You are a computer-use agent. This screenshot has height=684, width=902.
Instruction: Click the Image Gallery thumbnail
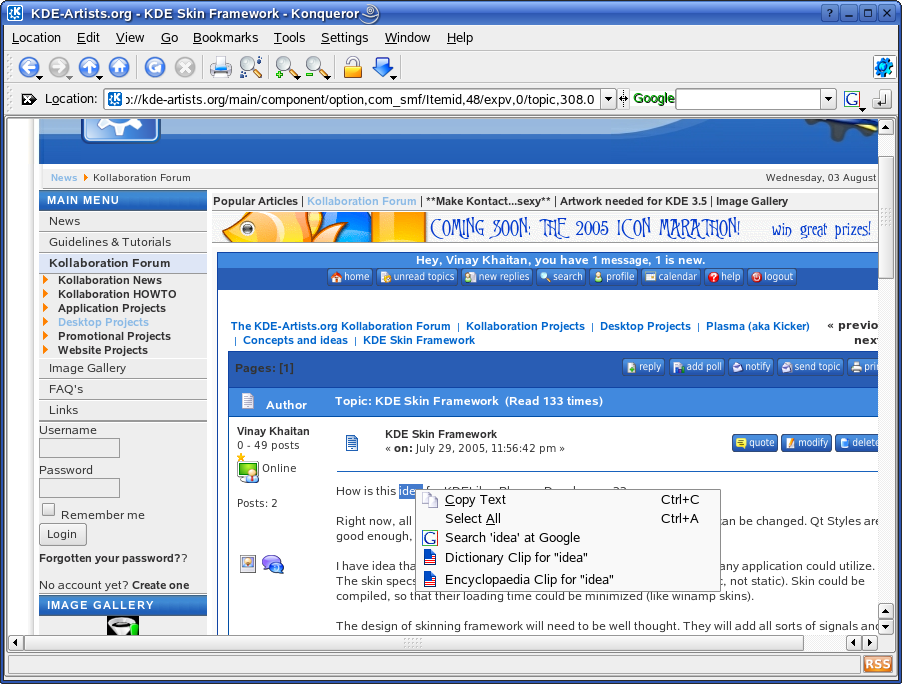(x=123, y=626)
